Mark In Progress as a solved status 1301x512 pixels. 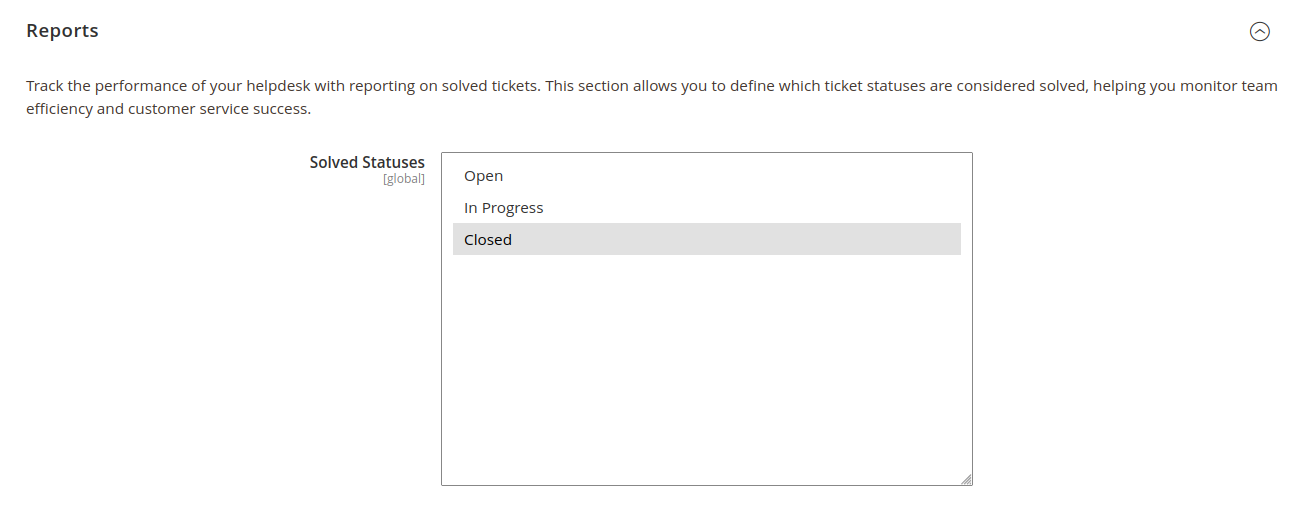click(504, 208)
